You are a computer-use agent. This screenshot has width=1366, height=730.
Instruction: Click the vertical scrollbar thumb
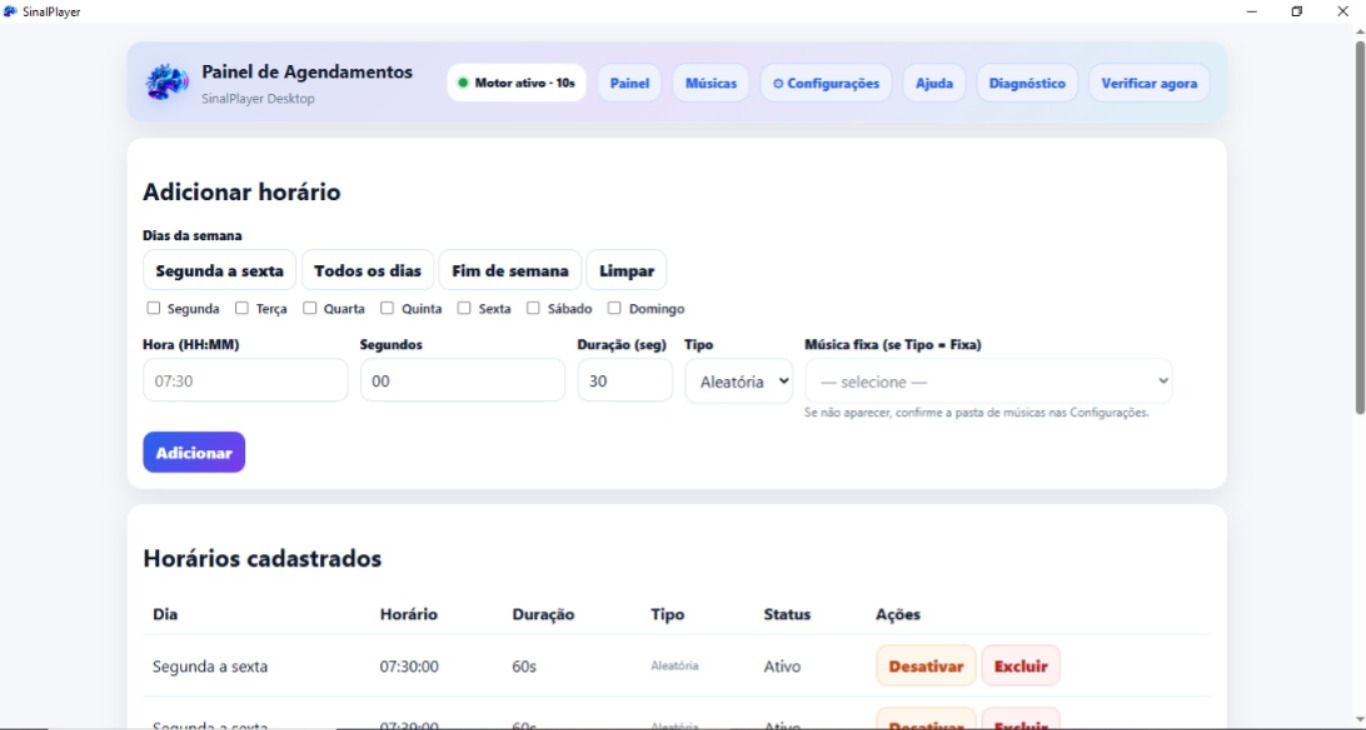(1359, 228)
